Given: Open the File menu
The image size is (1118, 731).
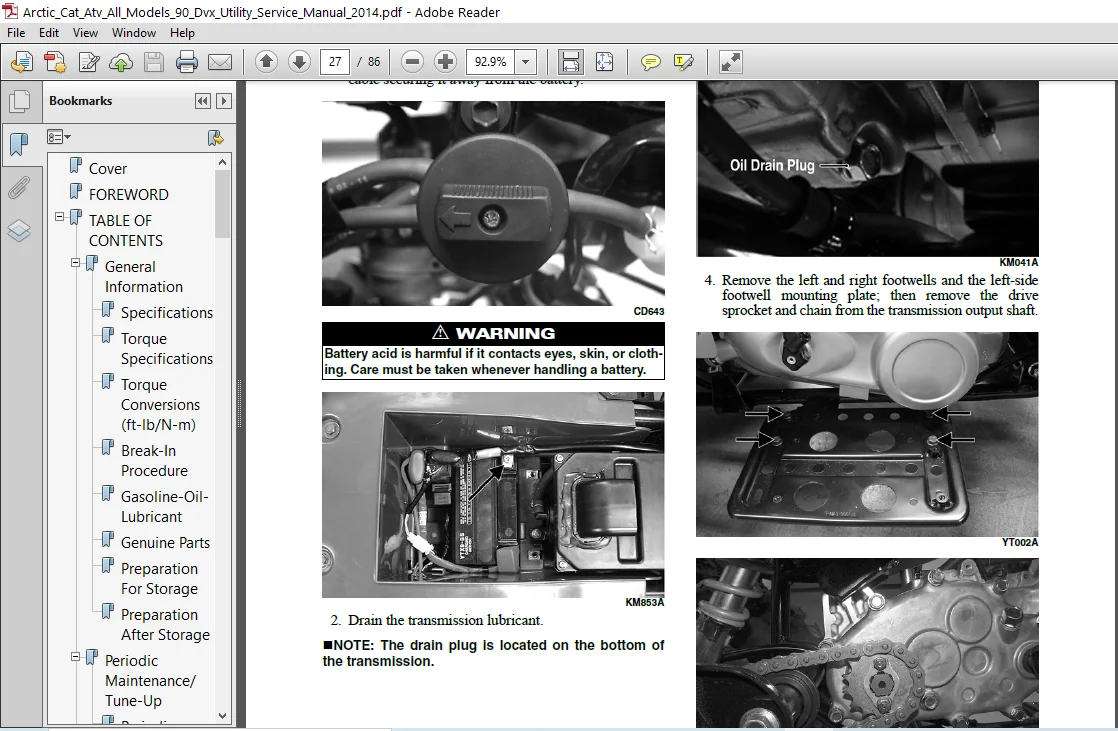Looking at the screenshot, I should (16, 33).
